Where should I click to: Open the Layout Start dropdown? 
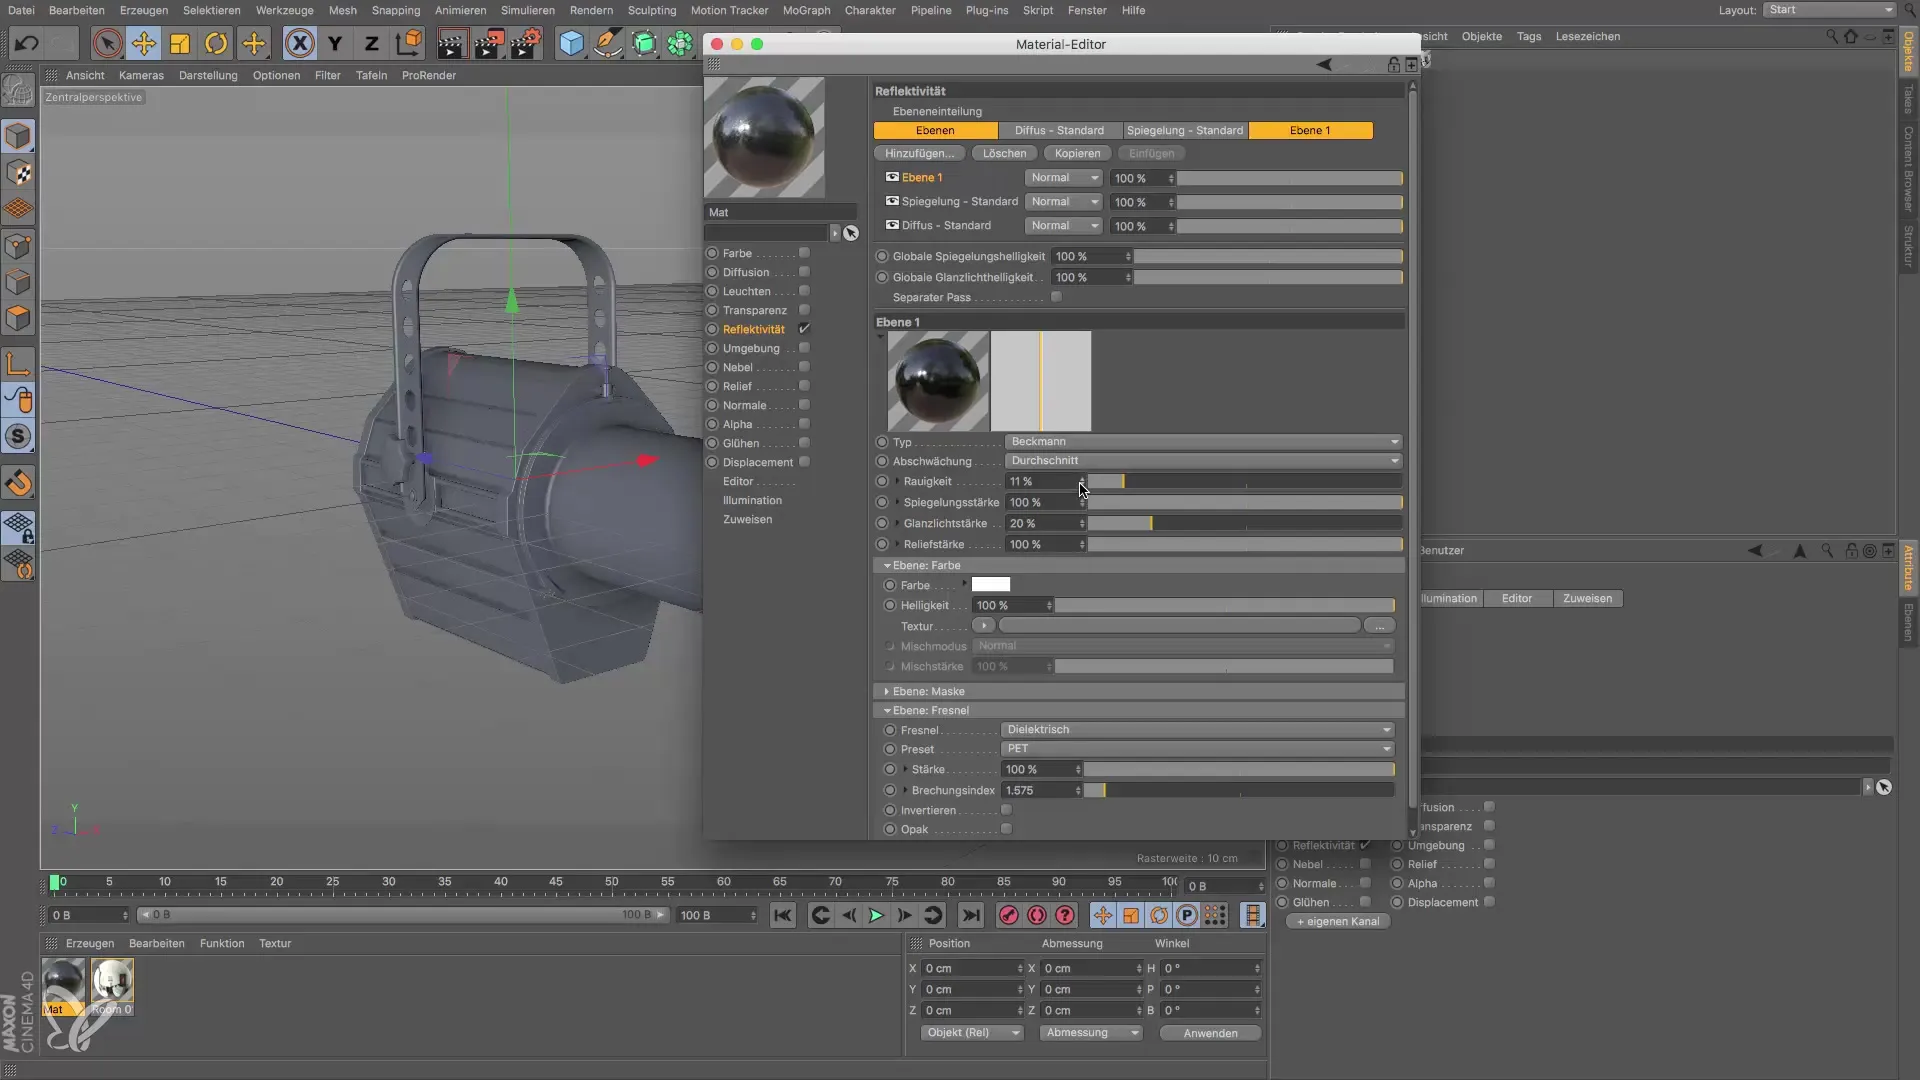[x=1829, y=10]
